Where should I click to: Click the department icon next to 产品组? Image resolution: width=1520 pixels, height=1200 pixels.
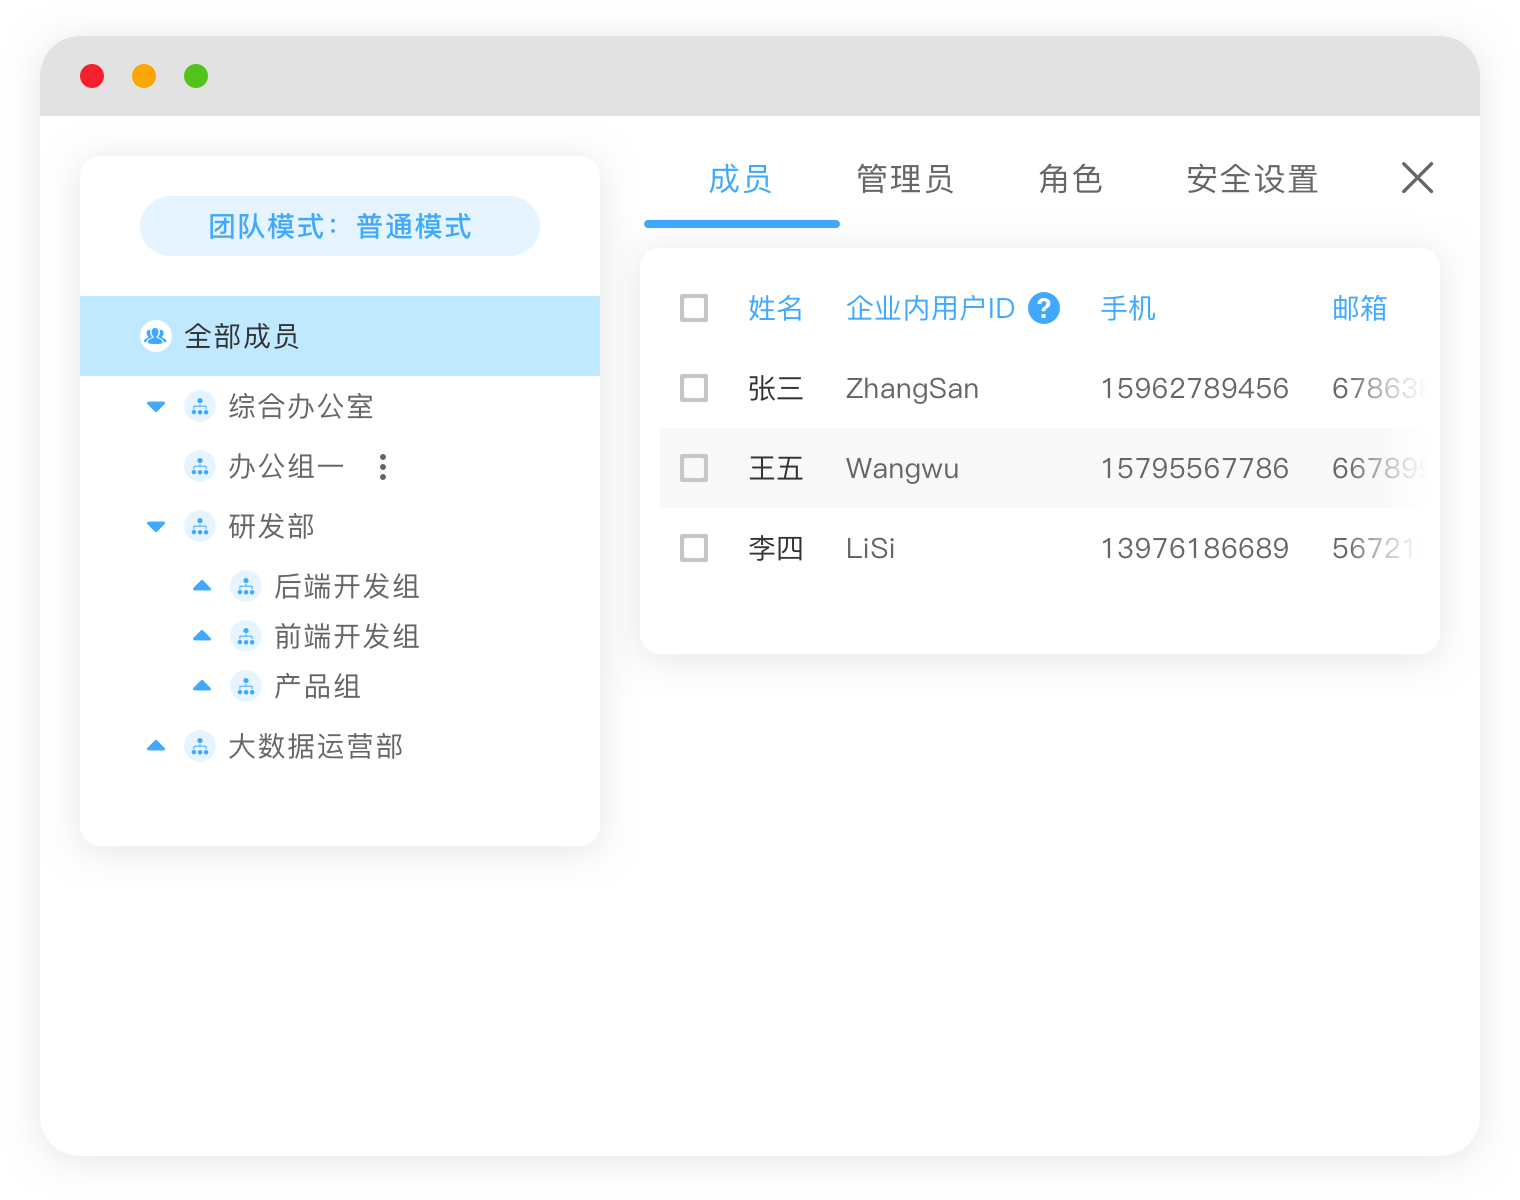tap(245, 686)
